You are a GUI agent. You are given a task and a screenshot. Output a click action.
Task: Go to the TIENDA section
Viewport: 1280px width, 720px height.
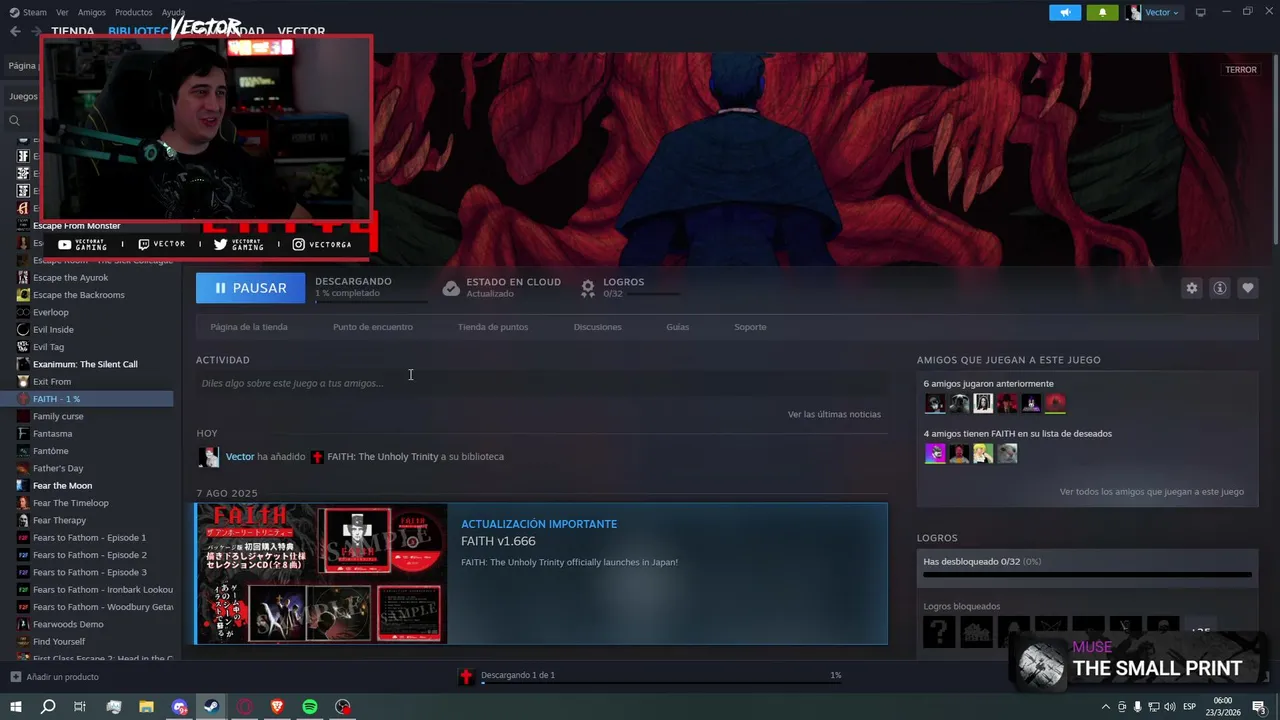point(73,31)
